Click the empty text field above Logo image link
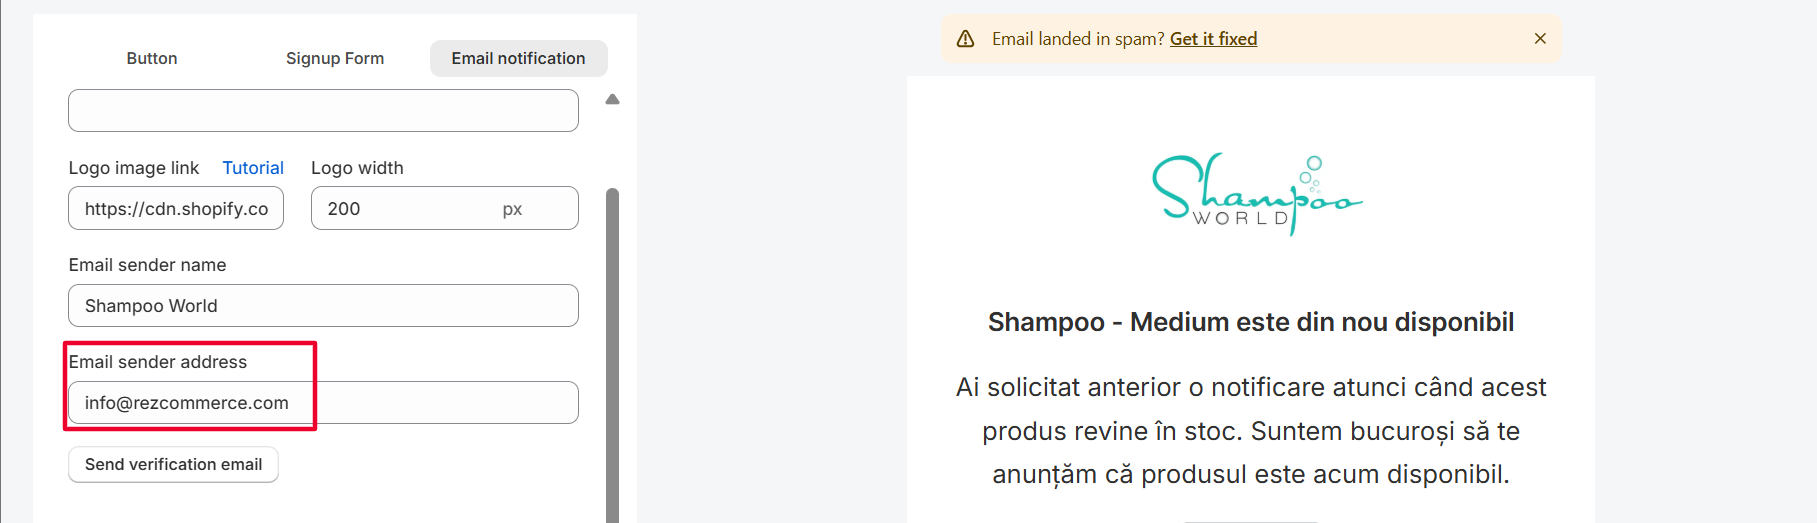Screen dimensions: 1817x523 323,110
